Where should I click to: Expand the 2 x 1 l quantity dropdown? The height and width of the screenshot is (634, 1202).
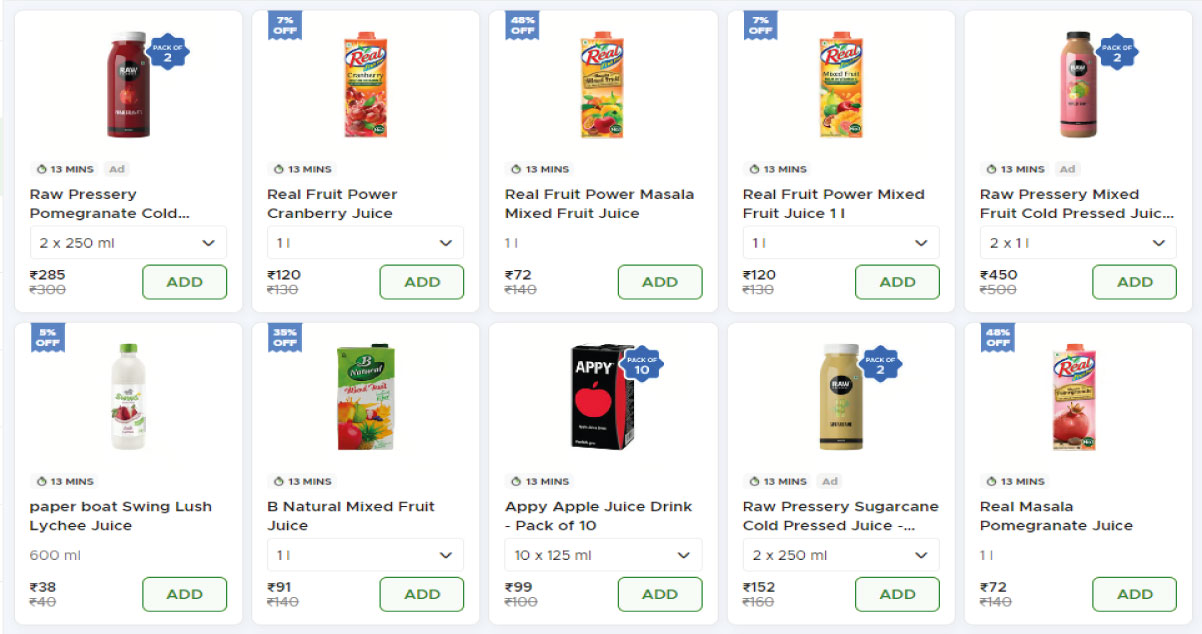pos(1078,243)
